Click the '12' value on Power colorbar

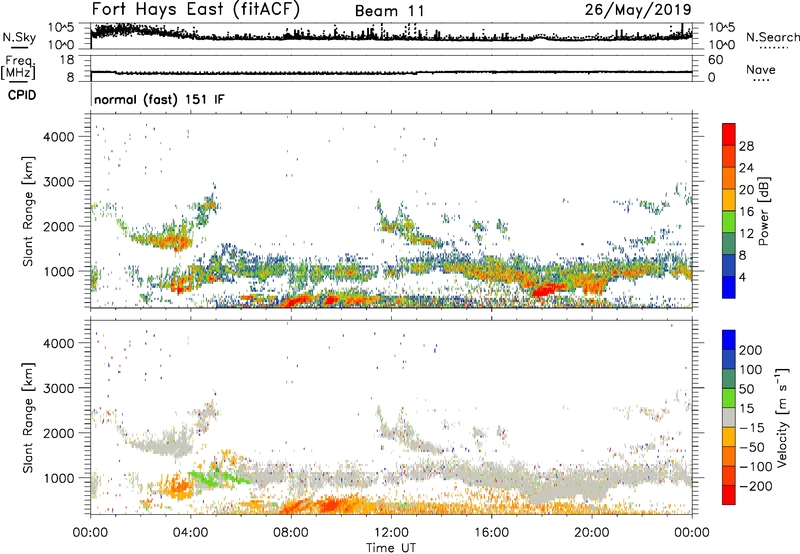[x=746, y=234]
